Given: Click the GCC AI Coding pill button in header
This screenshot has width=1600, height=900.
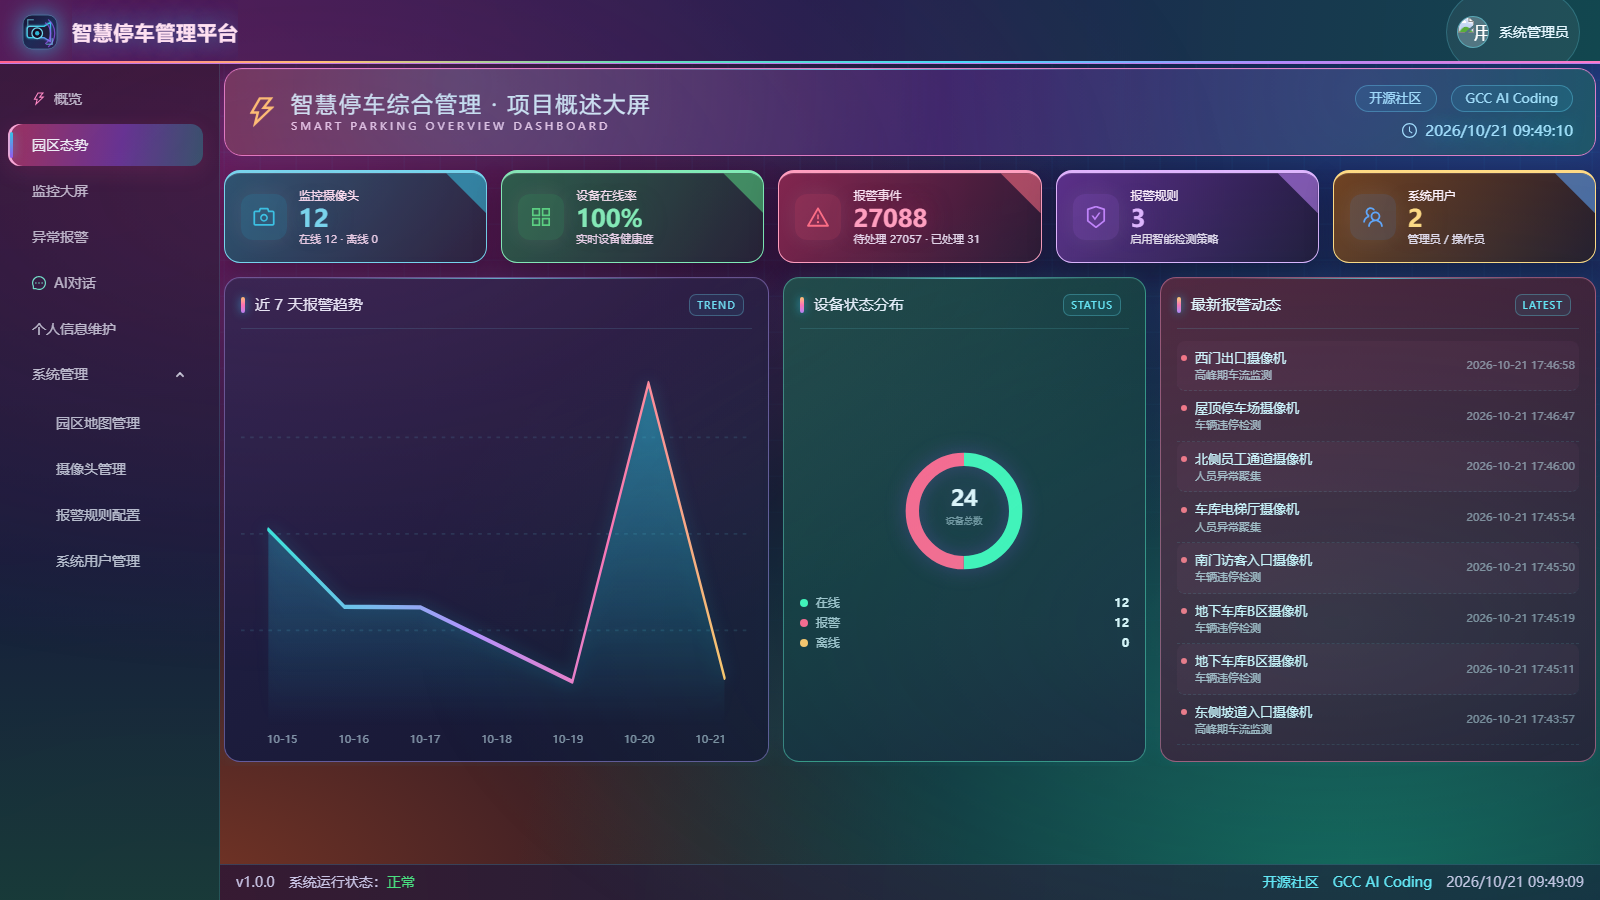Looking at the screenshot, I should pyautogui.click(x=1511, y=98).
